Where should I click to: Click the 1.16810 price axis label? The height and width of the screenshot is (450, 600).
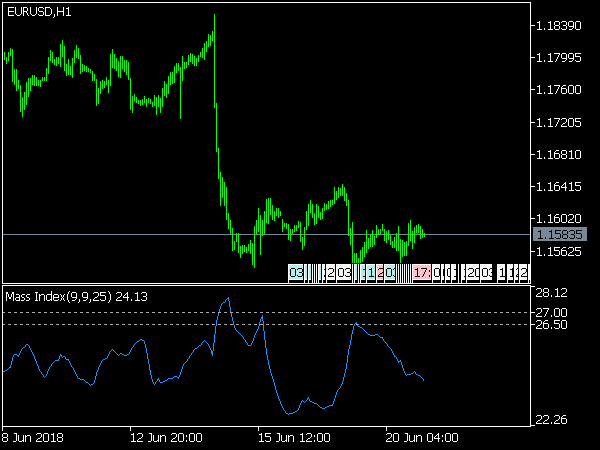pyautogui.click(x=559, y=155)
